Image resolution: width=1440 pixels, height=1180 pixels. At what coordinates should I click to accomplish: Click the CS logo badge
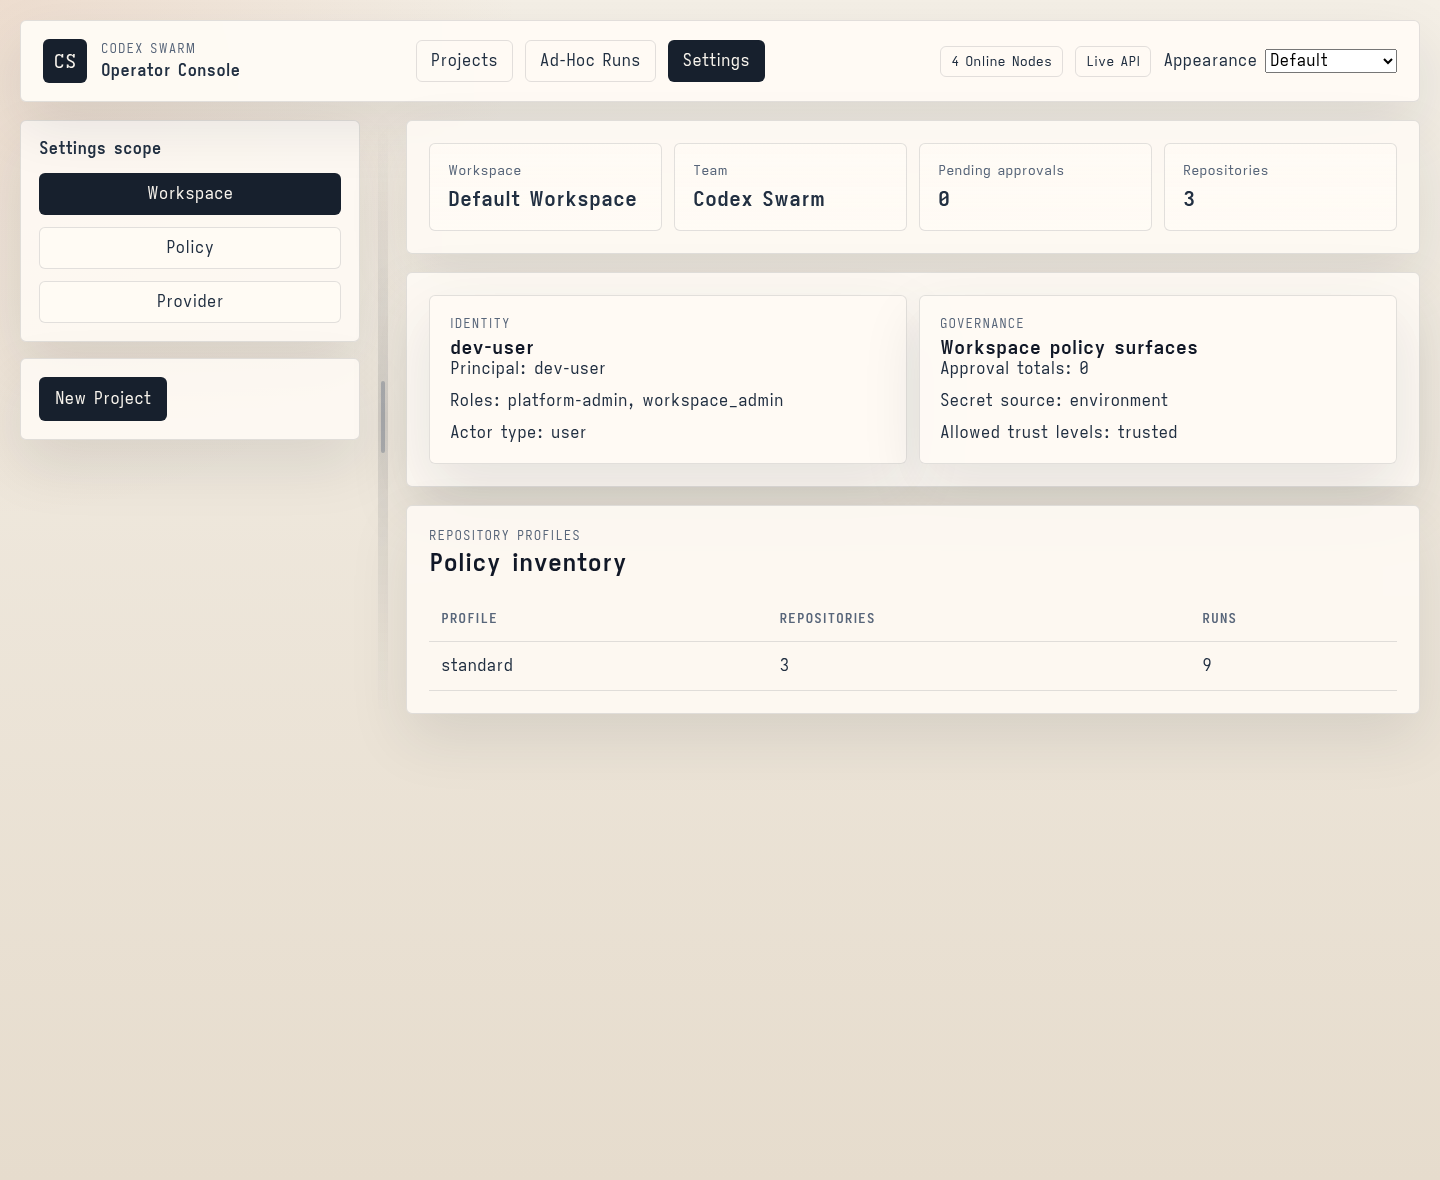(65, 61)
